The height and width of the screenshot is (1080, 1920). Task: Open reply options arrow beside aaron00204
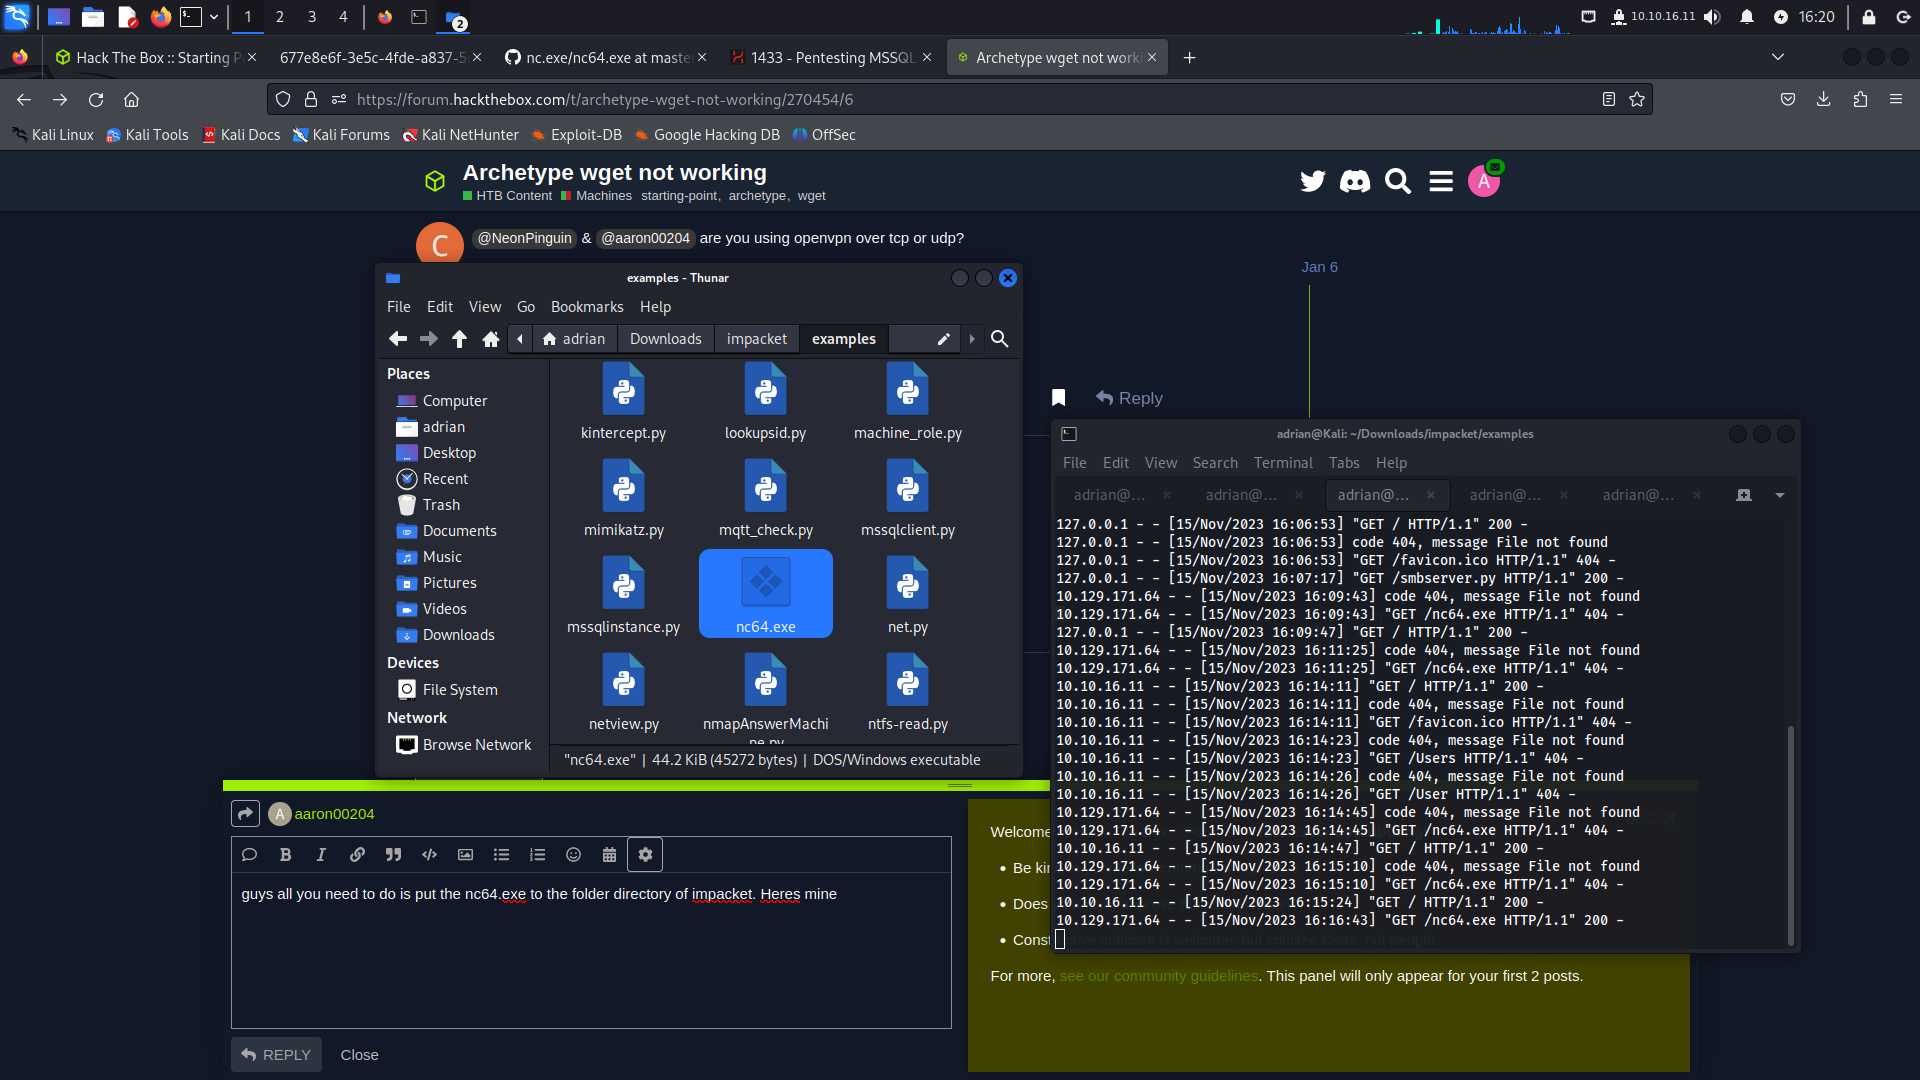pyautogui.click(x=246, y=814)
